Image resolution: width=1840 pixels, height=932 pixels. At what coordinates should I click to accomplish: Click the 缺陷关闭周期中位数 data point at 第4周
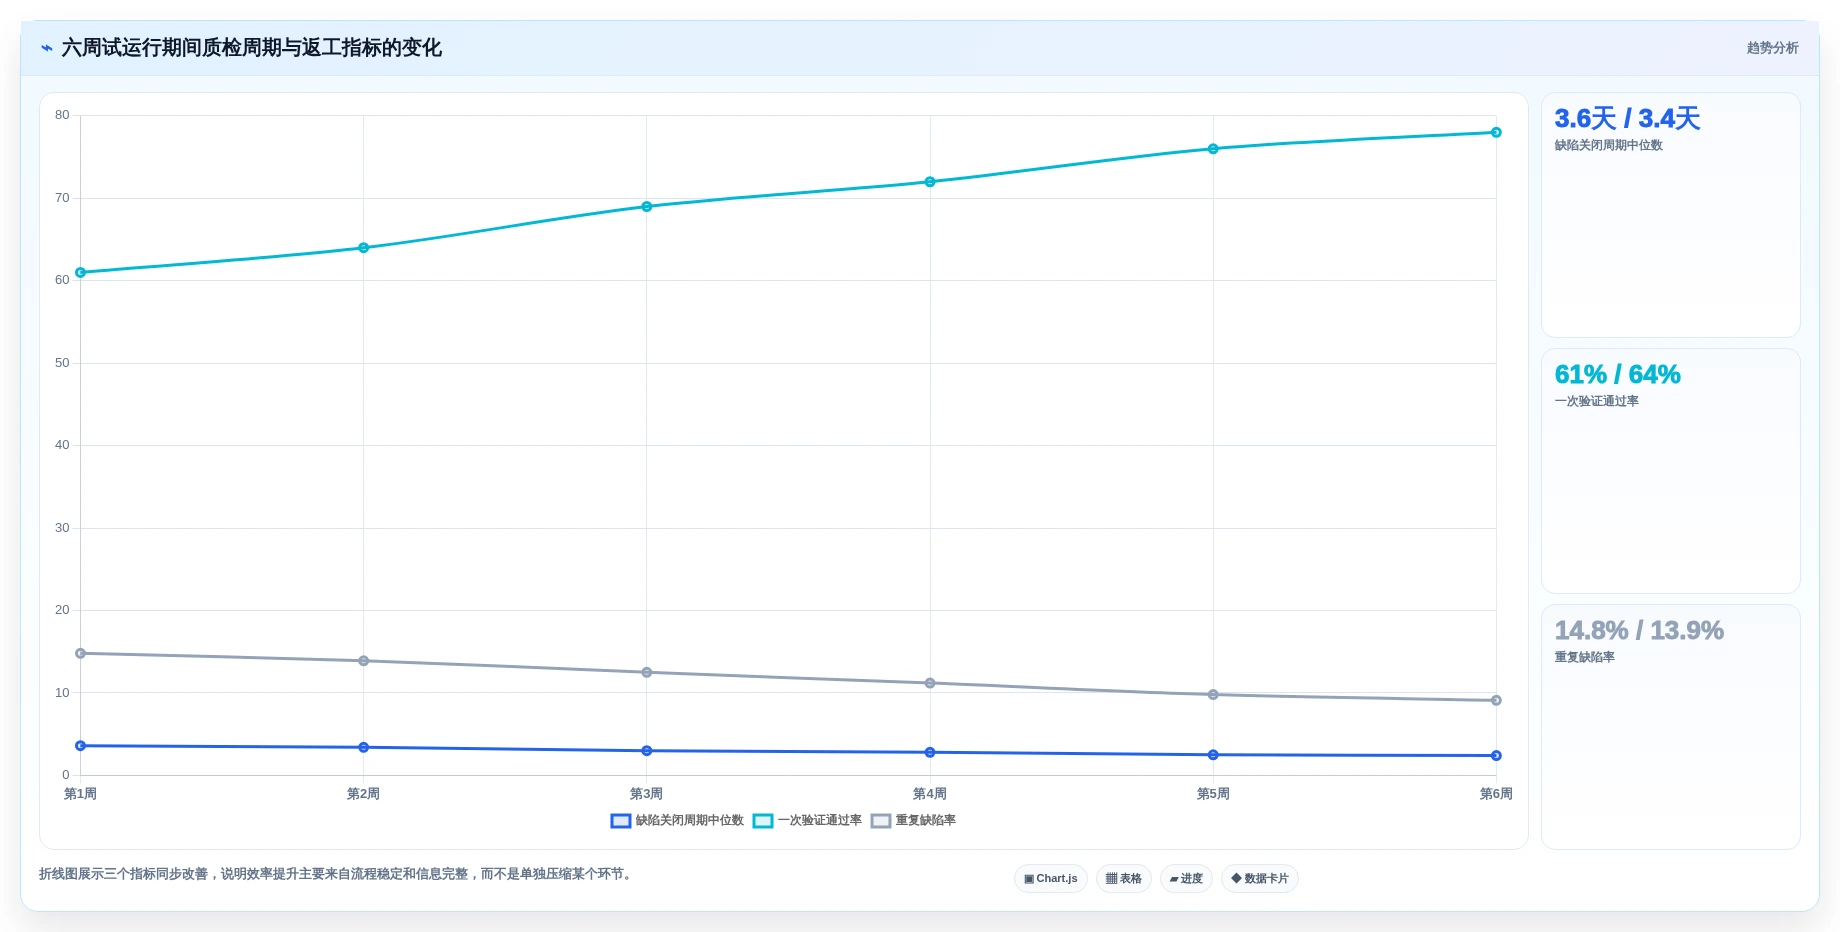[x=930, y=752]
